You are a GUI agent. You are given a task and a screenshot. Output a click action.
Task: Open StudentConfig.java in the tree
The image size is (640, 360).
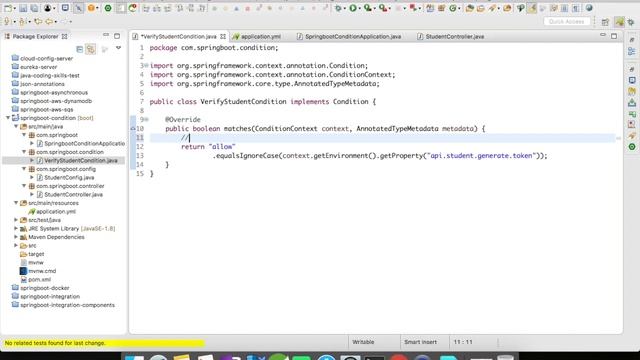69,178
